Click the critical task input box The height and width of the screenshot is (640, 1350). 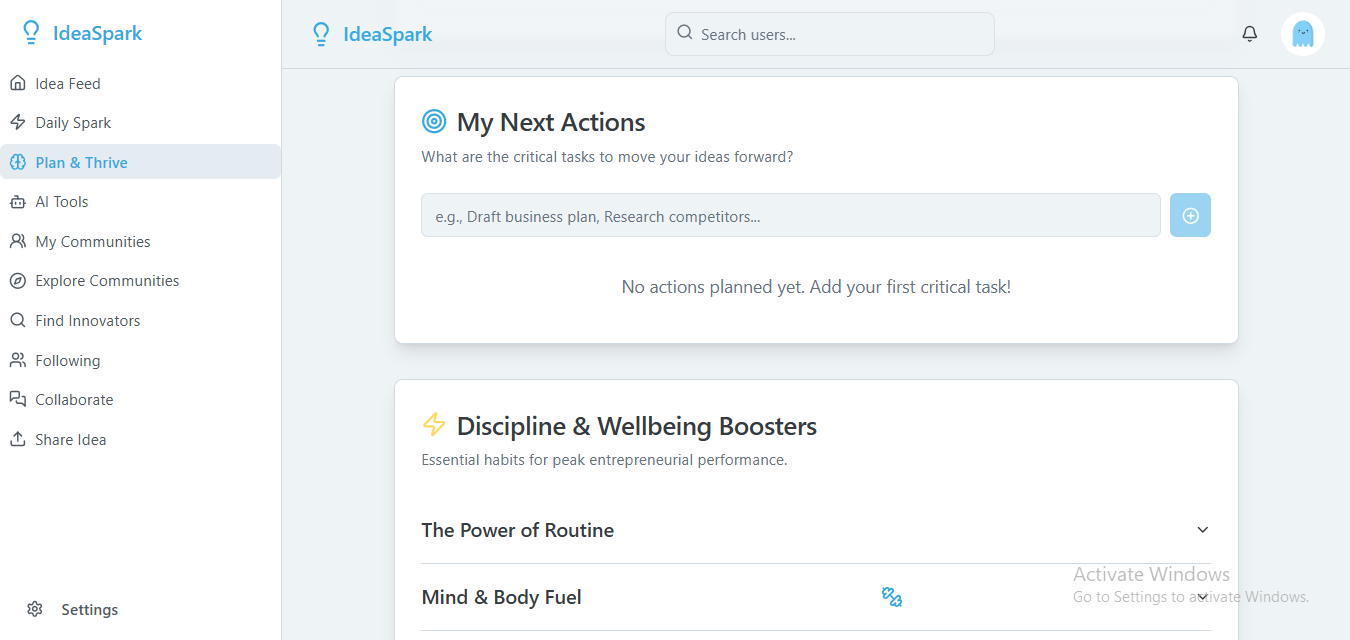(791, 215)
